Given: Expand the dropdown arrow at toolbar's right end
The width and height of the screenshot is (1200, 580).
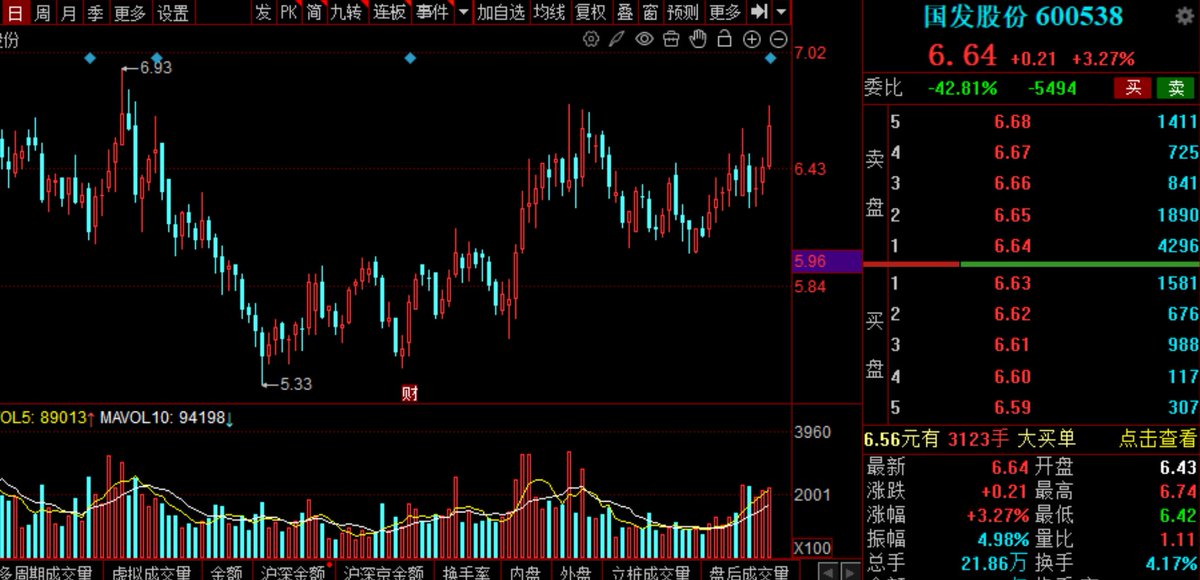Looking at the screenshot, I should click(781, 13).
